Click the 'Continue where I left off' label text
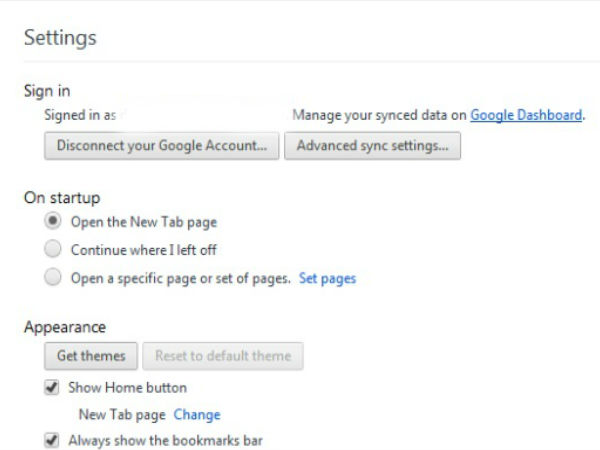Image resolution: width=600 pixels, height=450 pixels. click(143, 250)
